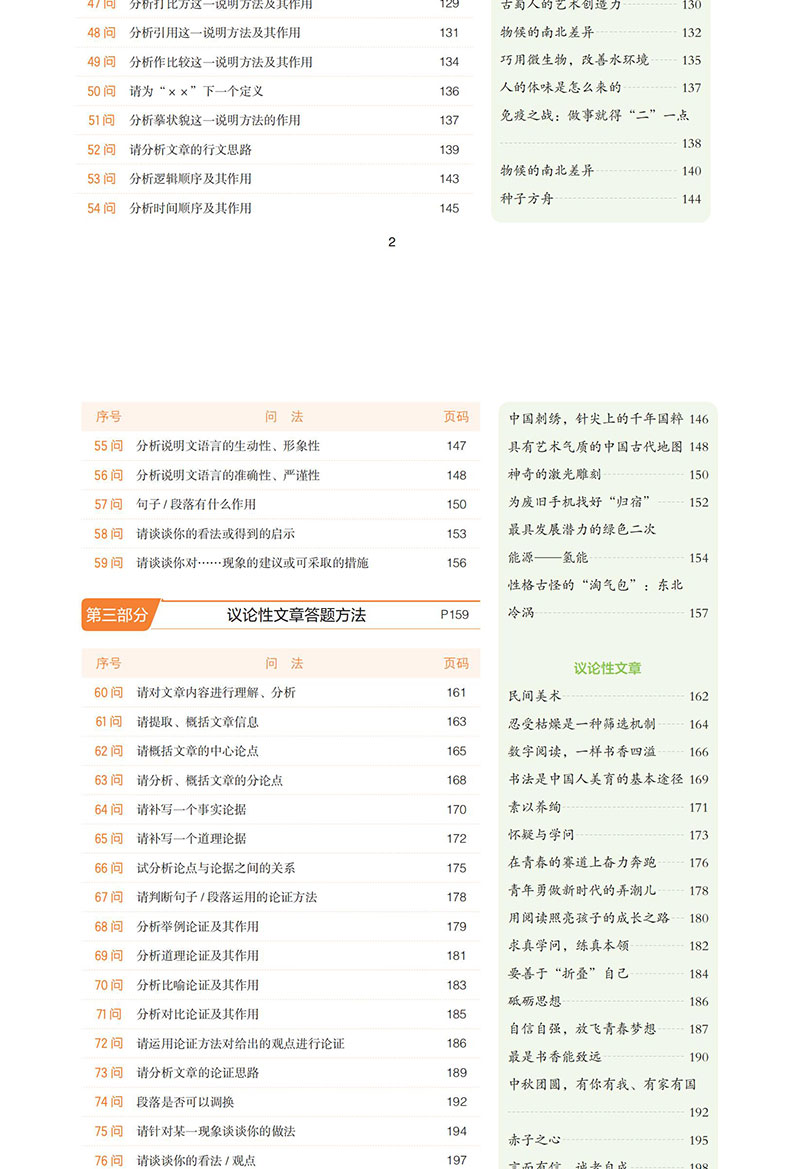Click the row "50问 请为“××”下一个定义"
This screenshot has width=790, height=1169.
pyautogui.click(x=274, y=91)
